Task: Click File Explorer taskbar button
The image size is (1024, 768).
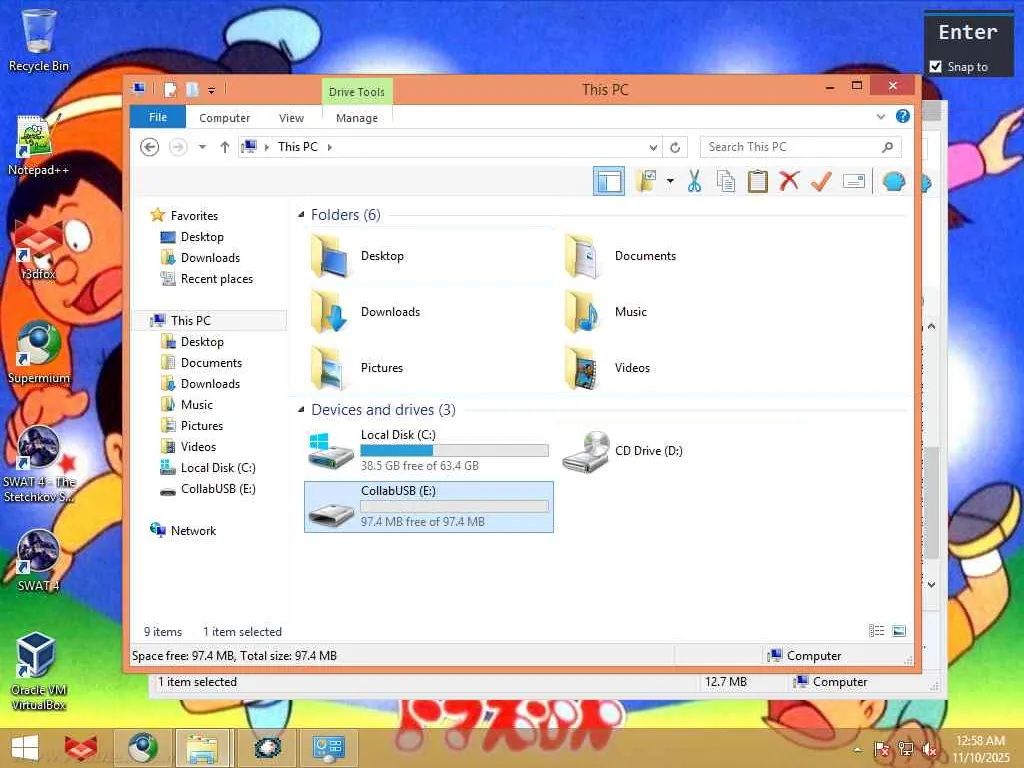Action: click(x=202, y=748)
